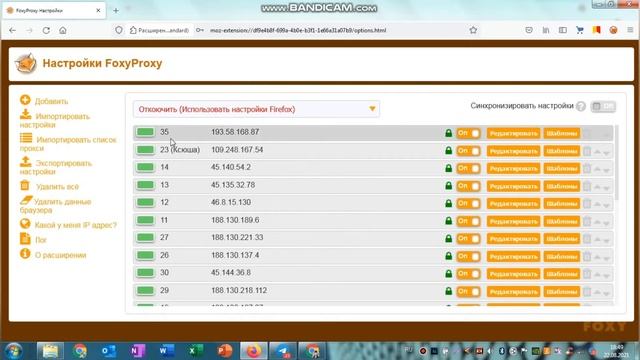Image resolution: width=640 pixels, height=360 pixels.
Task: Move proxy 45.140.54.2 down with arrow
Action: [607, 170]
